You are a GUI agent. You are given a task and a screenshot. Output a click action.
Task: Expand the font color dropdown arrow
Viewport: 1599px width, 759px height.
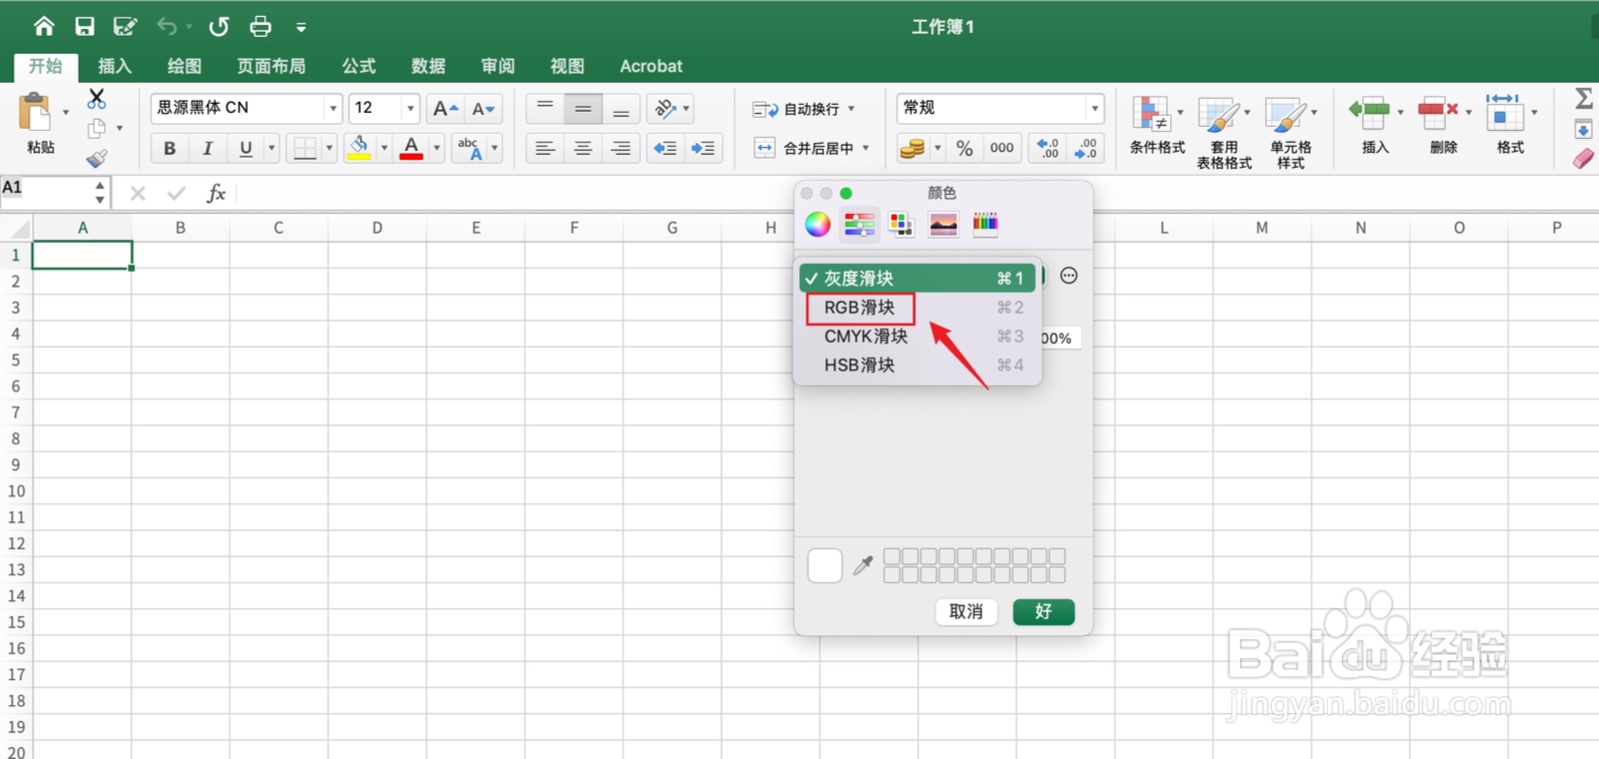coord(436,148)
